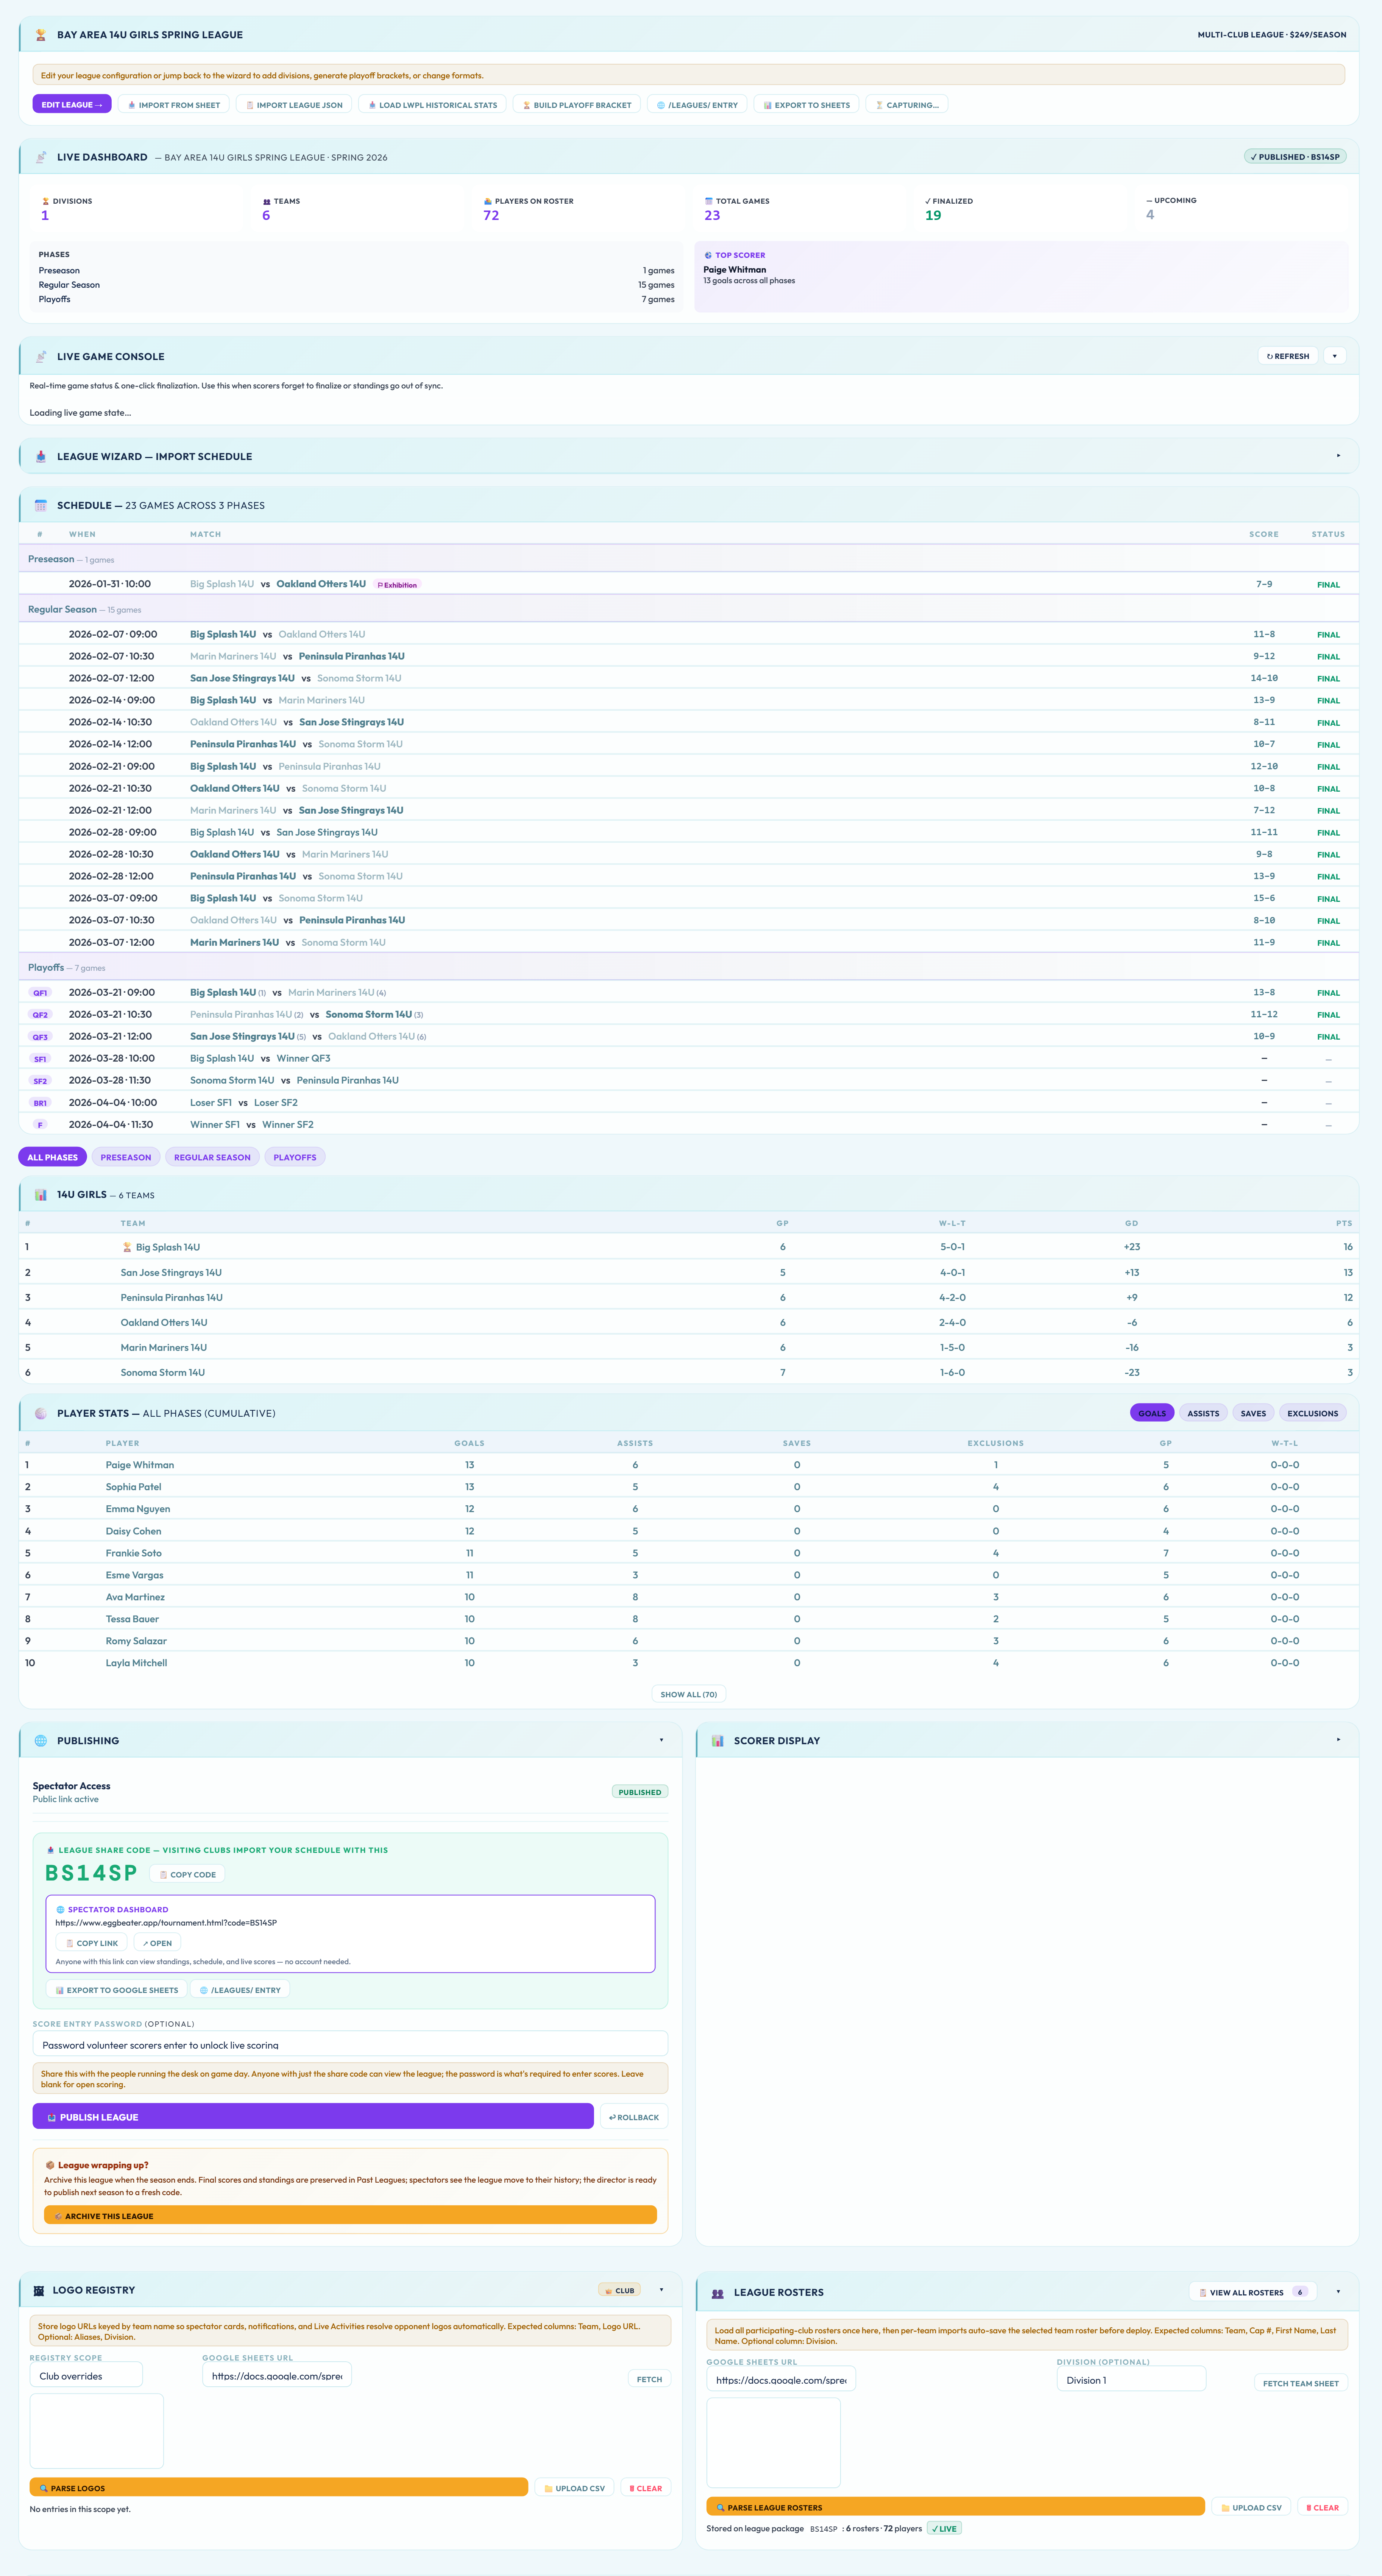The height and width of the screenshot is (2576, 1382).
Task: Open the spectator dashboard link
Action: [157, 1943]
